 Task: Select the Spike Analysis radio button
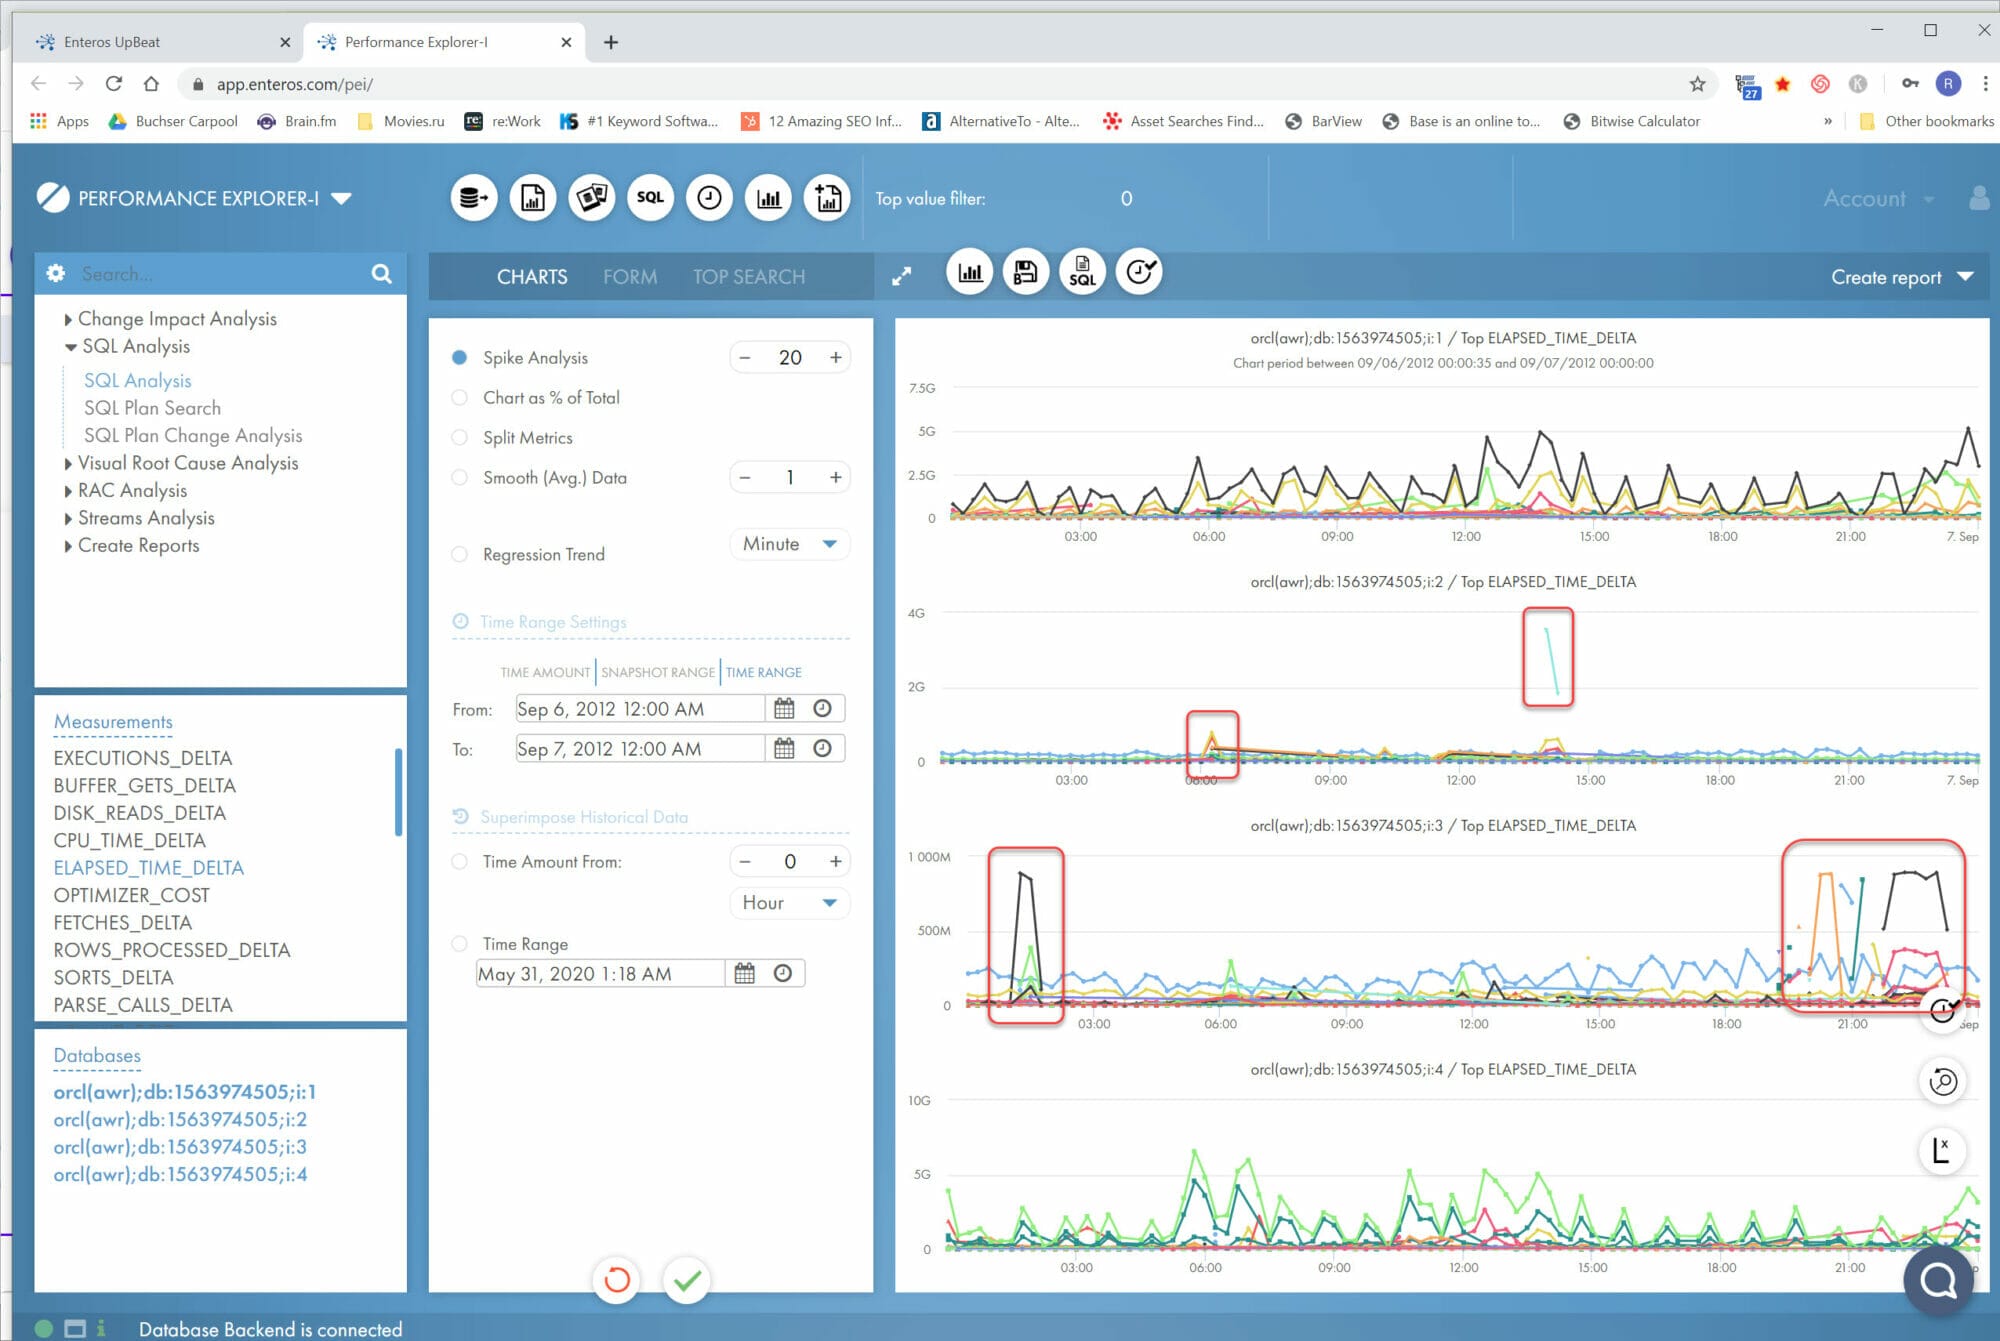coord(459,357)
